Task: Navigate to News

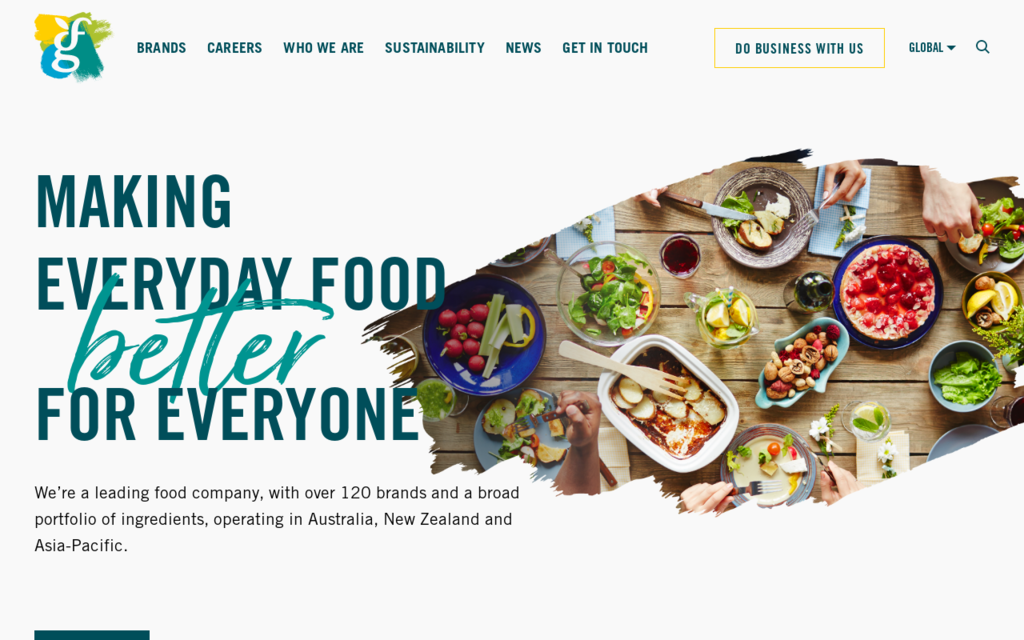Action: tap(523, 48)
